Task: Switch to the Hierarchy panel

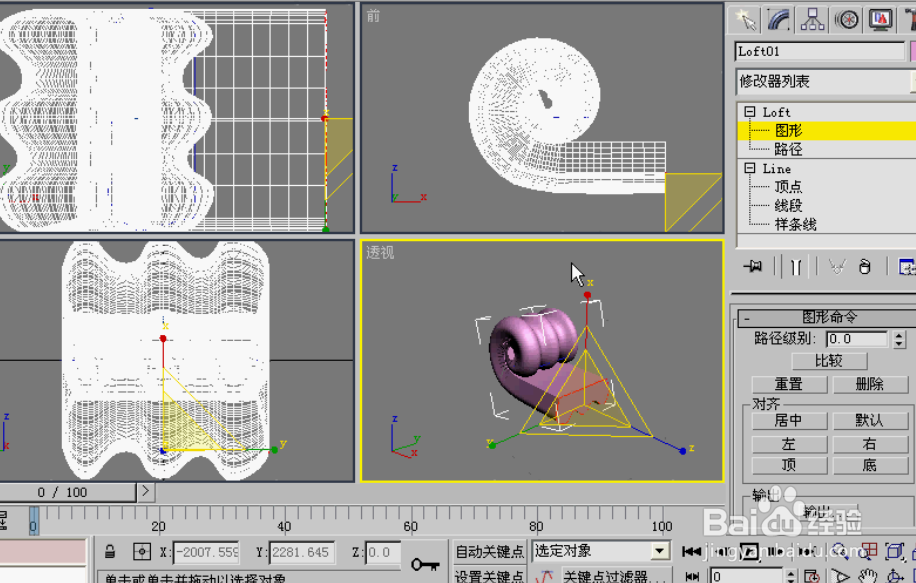Action: pos(810,18)
